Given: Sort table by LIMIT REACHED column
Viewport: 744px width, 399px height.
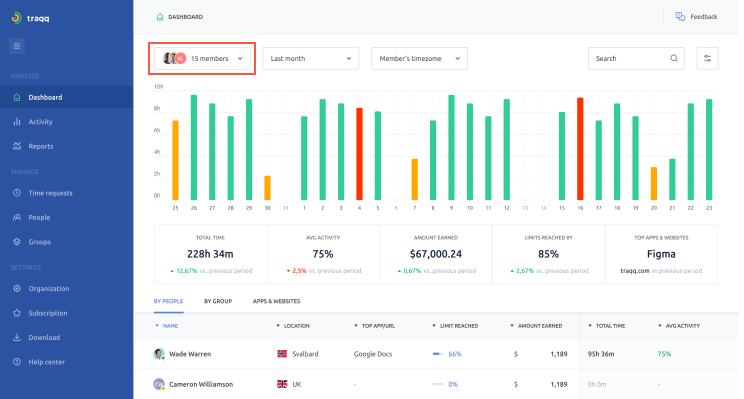Looking at the screenshot, I should point(455,326).
